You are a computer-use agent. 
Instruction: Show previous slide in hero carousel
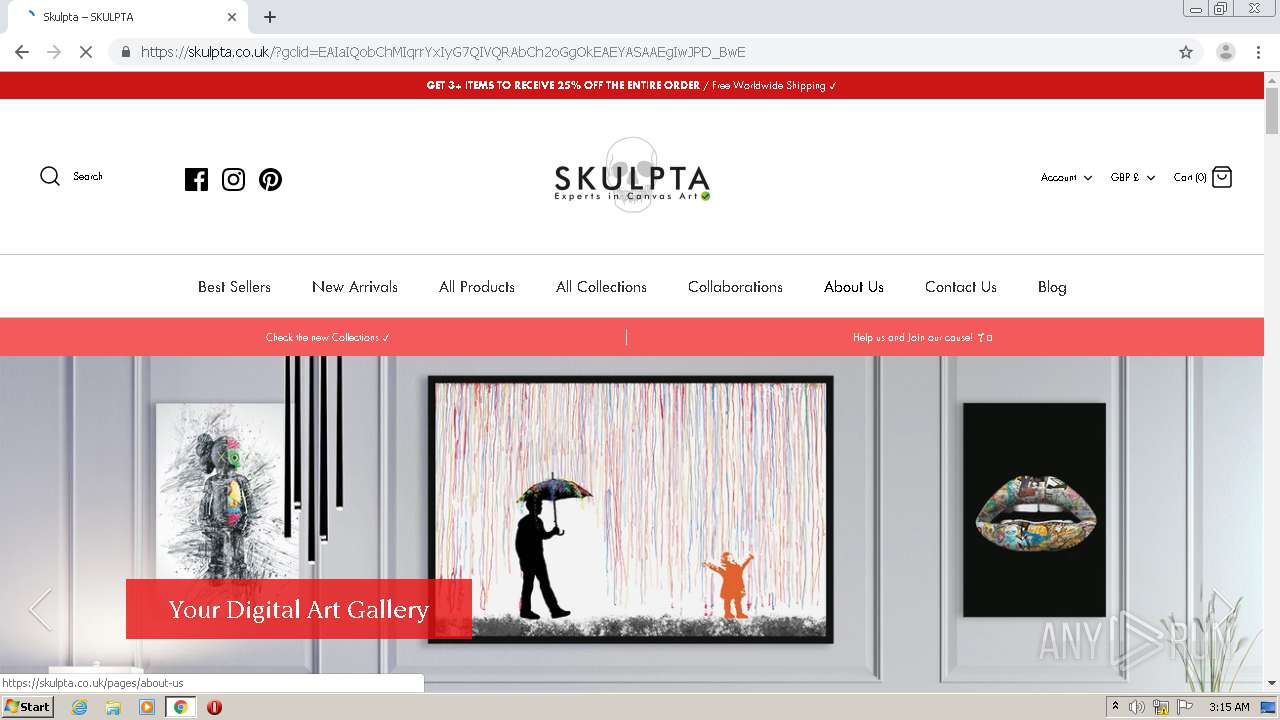(x=40, y=609)
